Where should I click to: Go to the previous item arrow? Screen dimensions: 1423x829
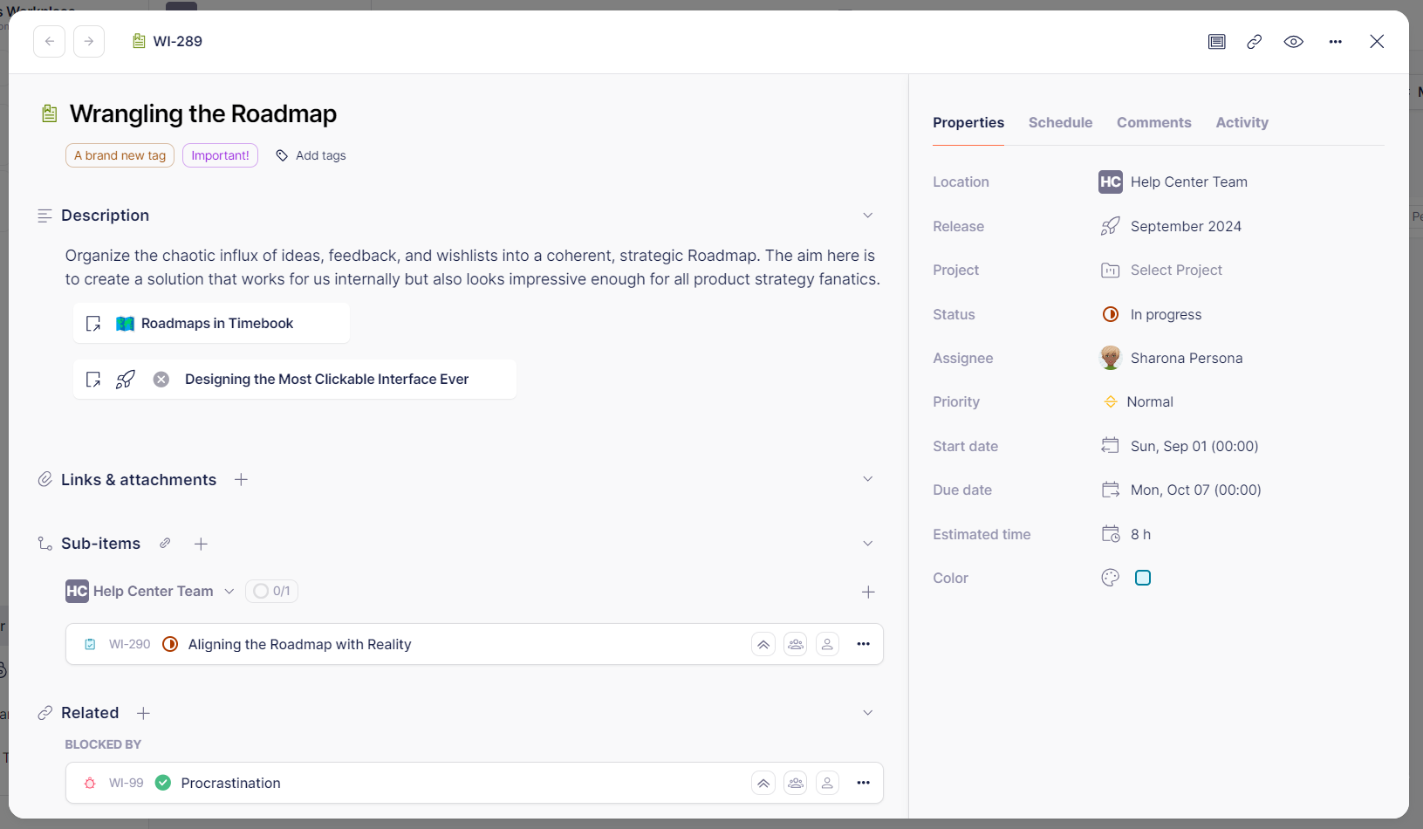[x=49, y=41]
